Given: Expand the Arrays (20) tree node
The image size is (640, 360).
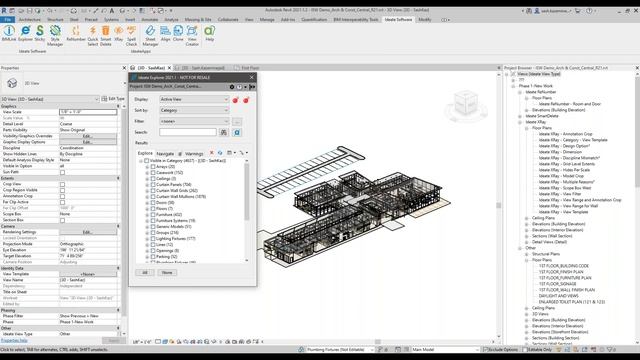Looking at the screenshot, I should 147,167.
